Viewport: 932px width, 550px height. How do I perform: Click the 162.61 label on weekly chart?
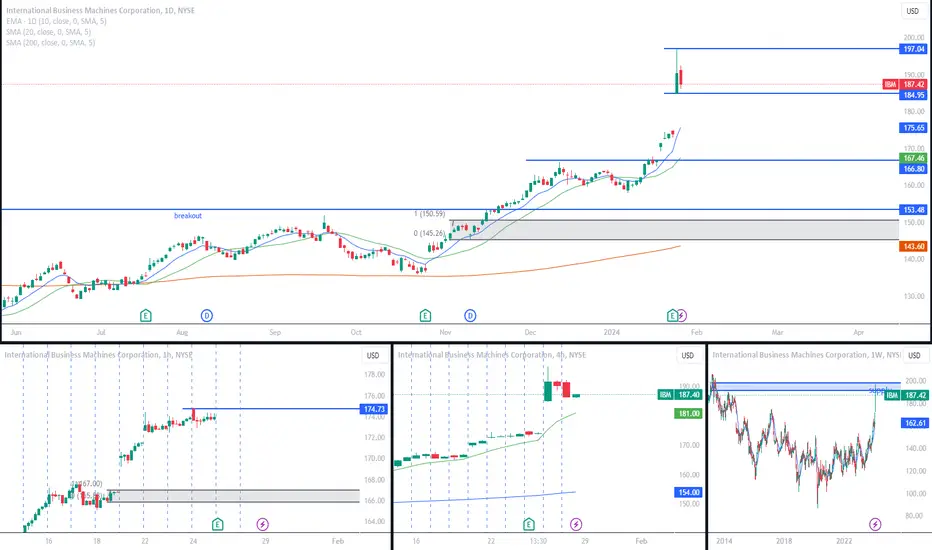tap(915, 423)
